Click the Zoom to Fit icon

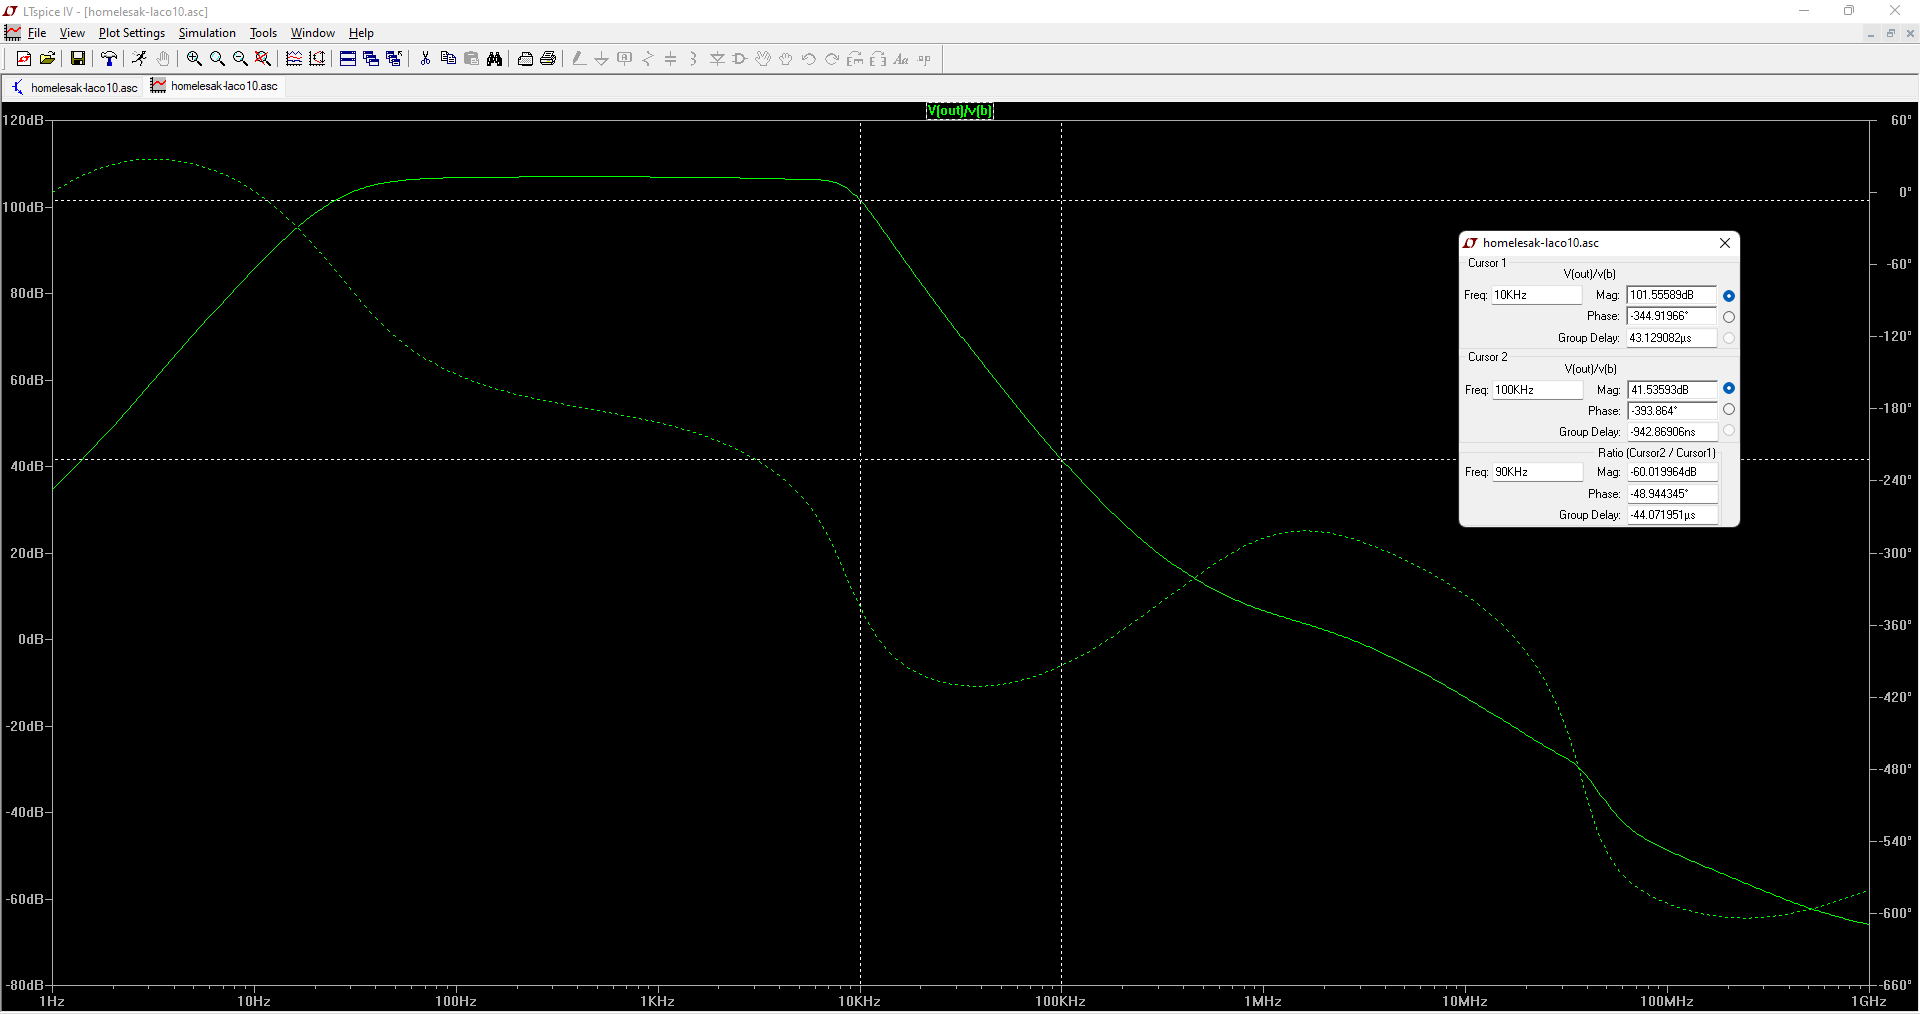263,59
